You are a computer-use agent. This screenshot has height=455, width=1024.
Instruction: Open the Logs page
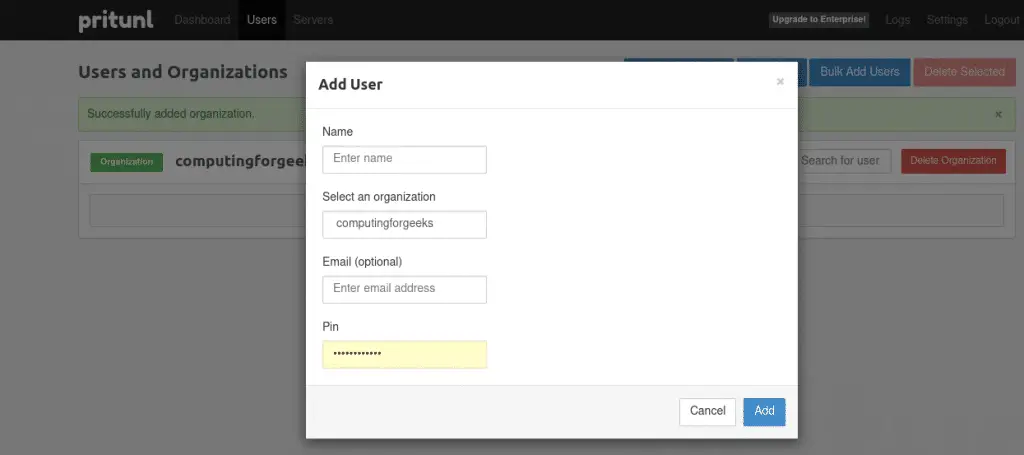897,20
